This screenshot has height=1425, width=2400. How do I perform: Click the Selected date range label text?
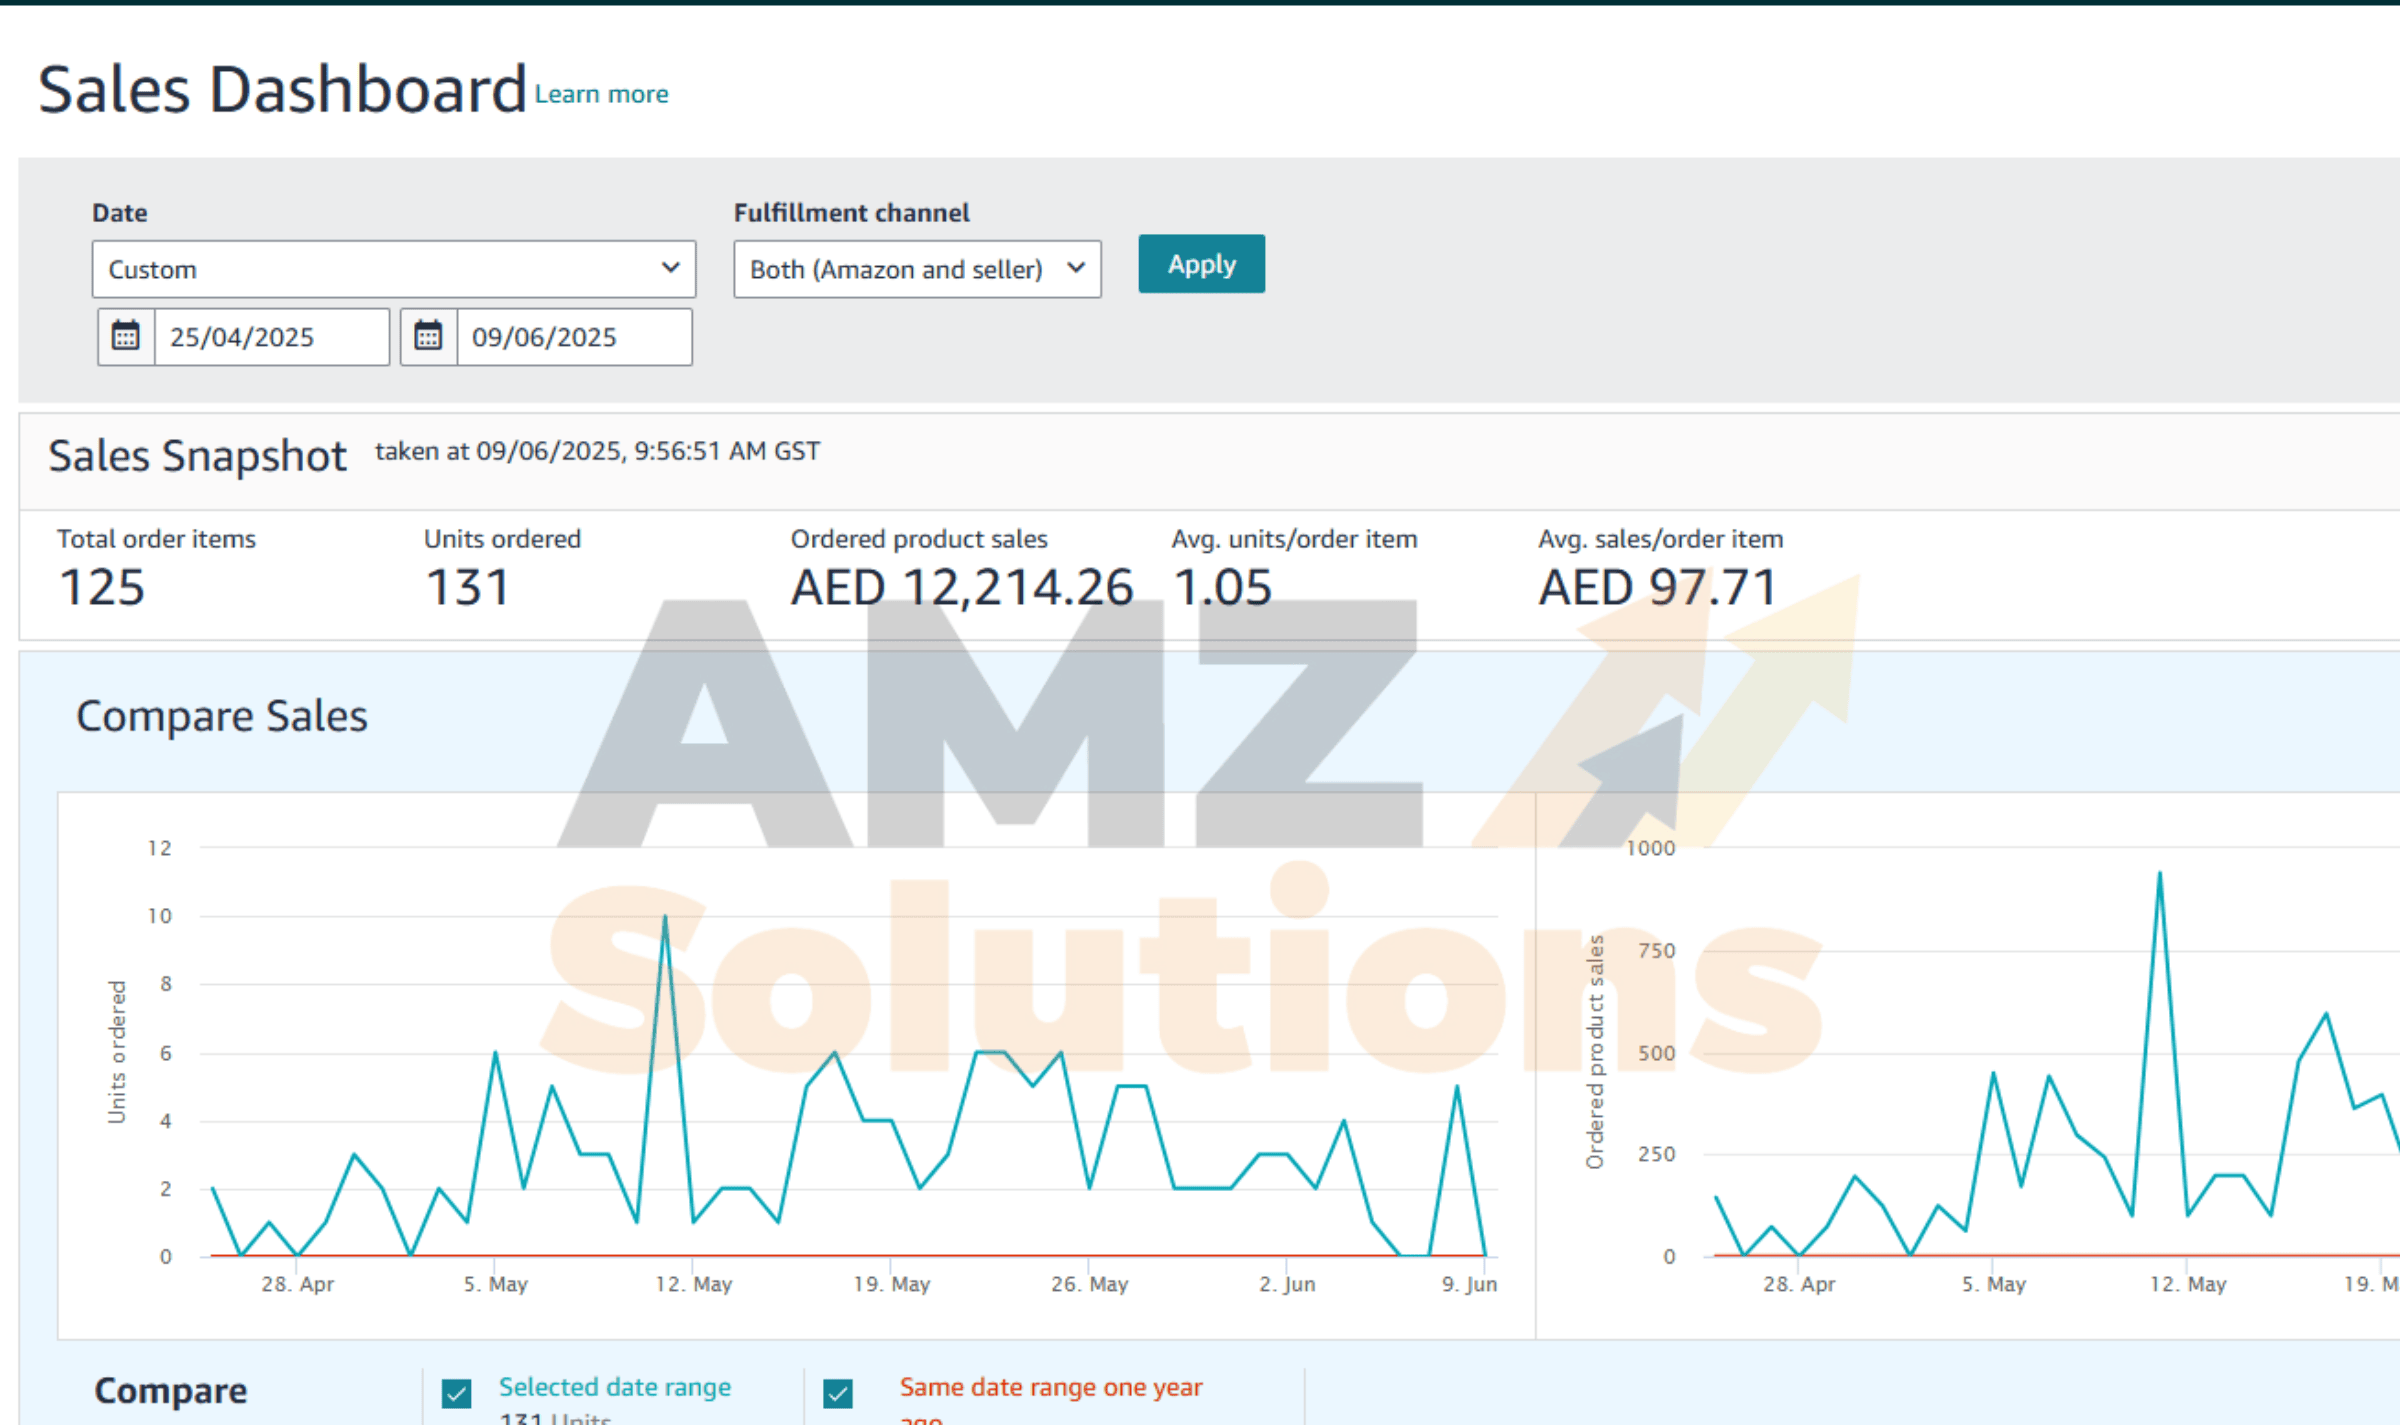[614, 1387]
